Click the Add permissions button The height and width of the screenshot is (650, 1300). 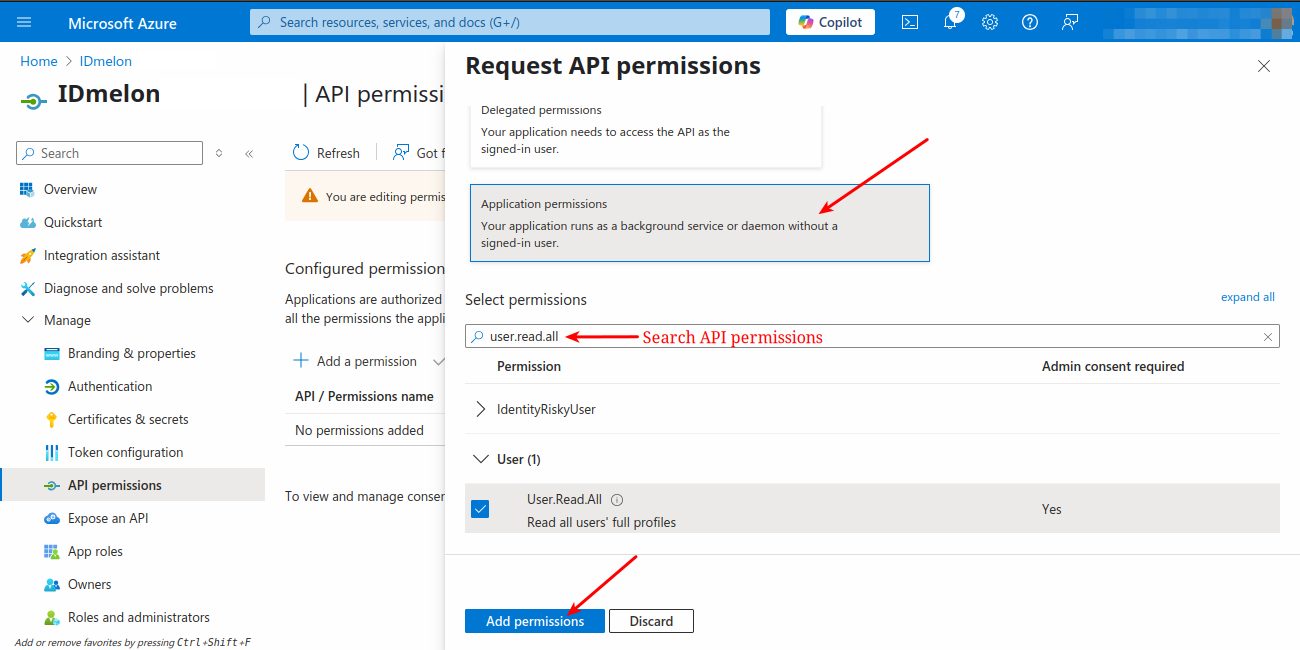pos(535,621)
